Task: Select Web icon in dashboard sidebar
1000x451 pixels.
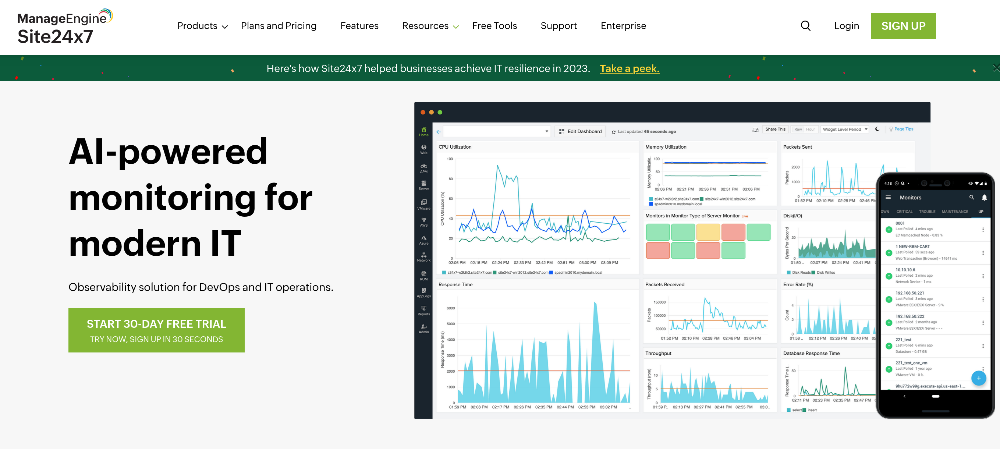Action: tap(423, 149)
